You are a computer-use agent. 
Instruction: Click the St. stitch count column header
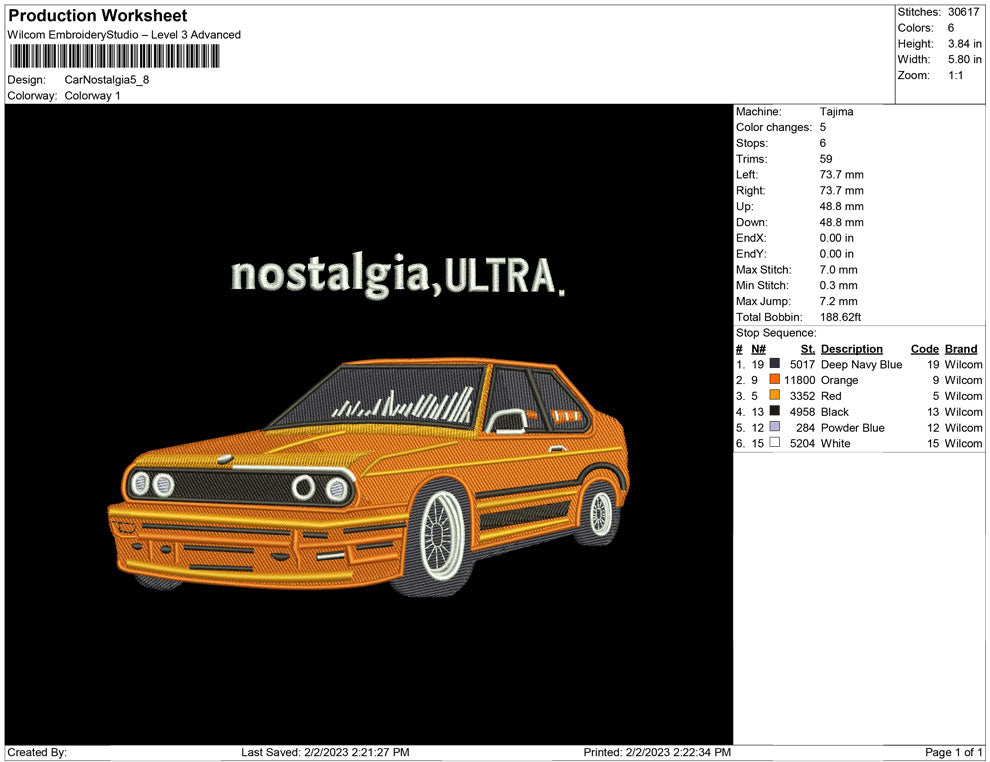808,349
